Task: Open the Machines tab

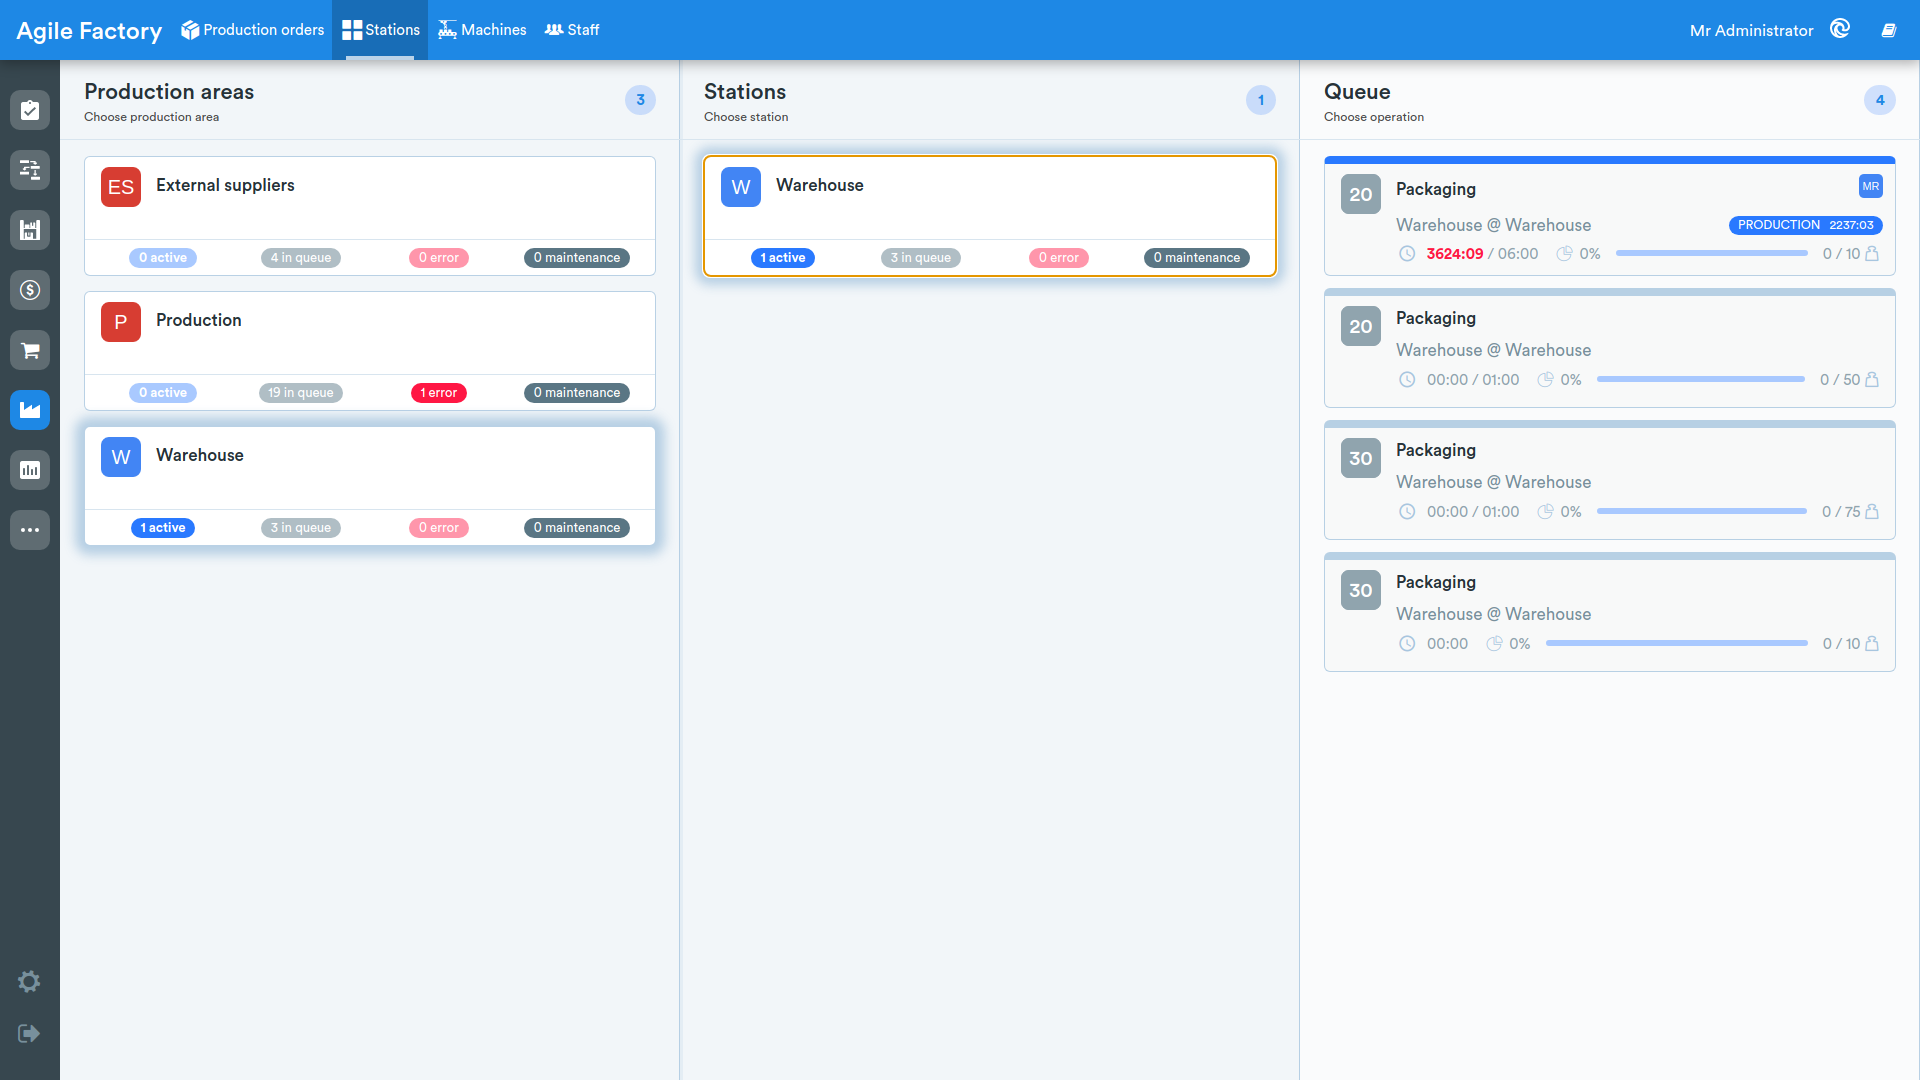Action: coord(482,30)
